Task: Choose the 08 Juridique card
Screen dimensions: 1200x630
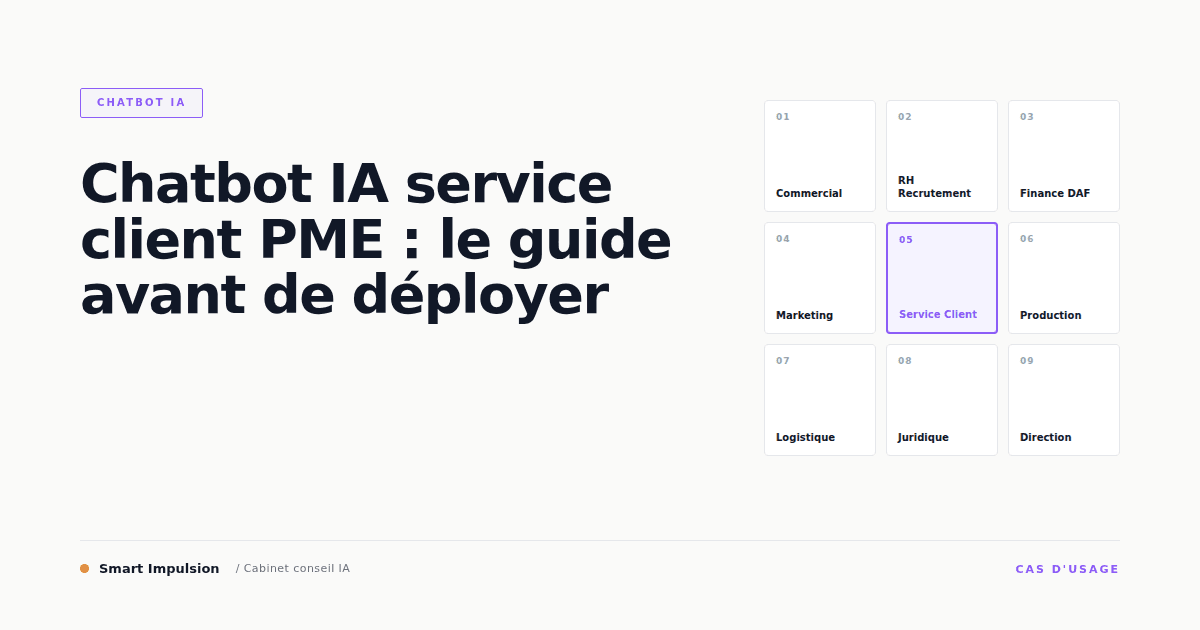Action: pos(942,400)
